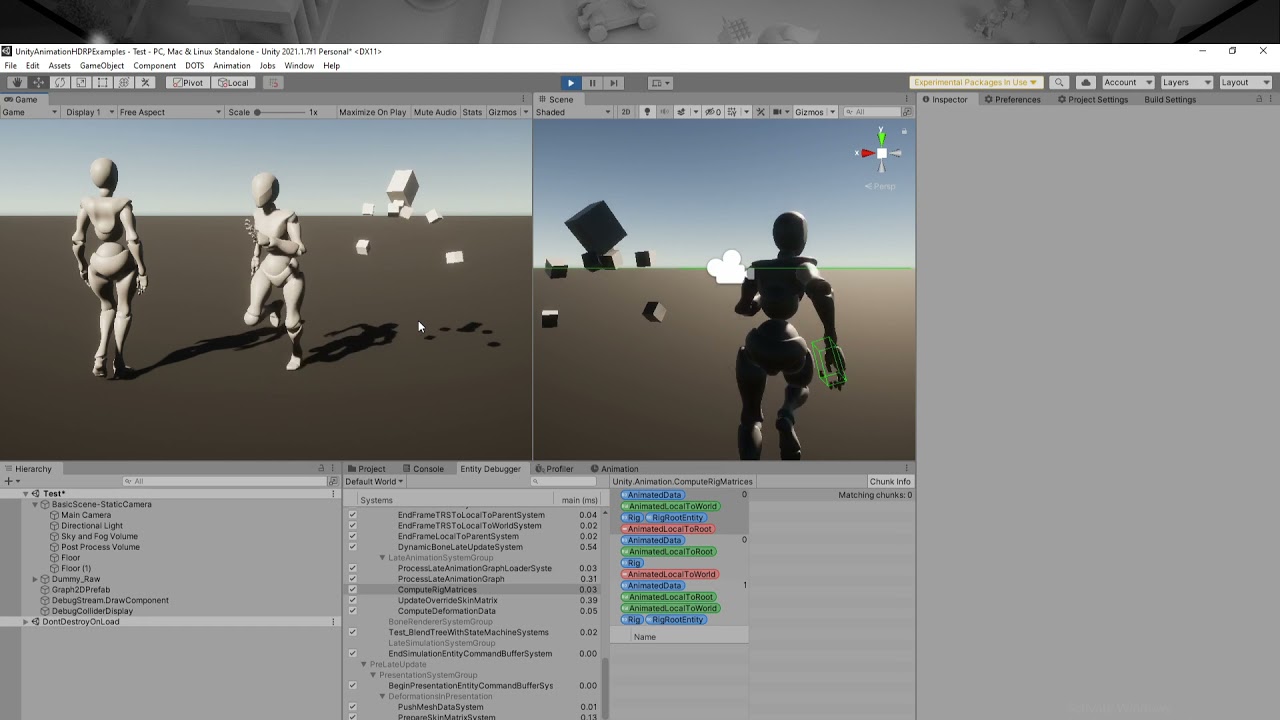Toggle Pivot mode in the toolbar

pos(187,83)
